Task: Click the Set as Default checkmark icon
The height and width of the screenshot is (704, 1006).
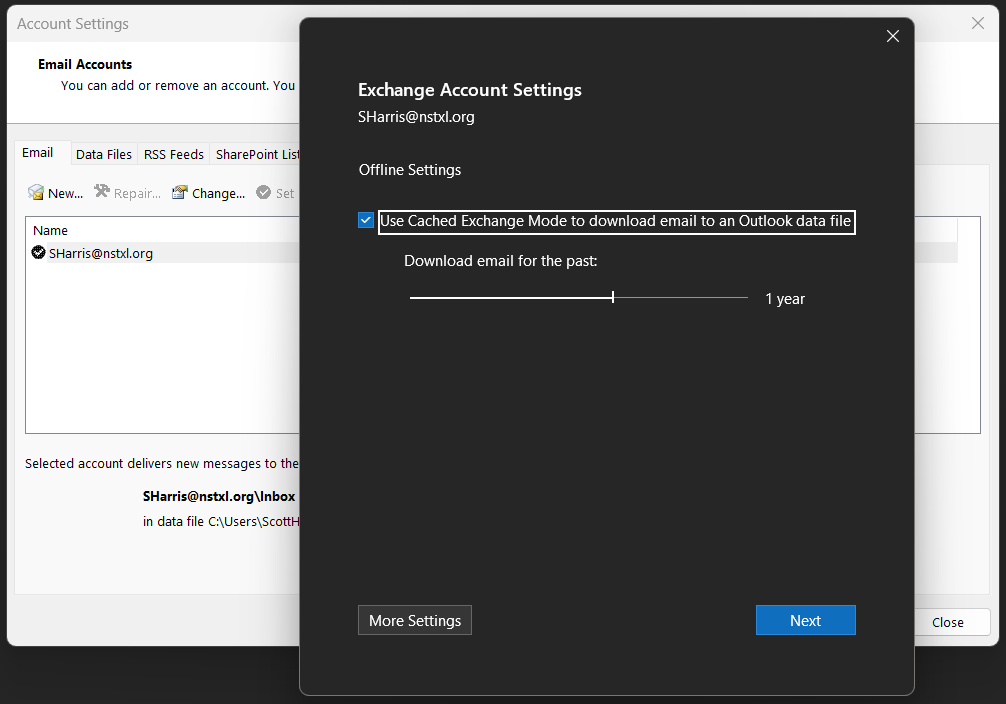Action: click(264, 192)
